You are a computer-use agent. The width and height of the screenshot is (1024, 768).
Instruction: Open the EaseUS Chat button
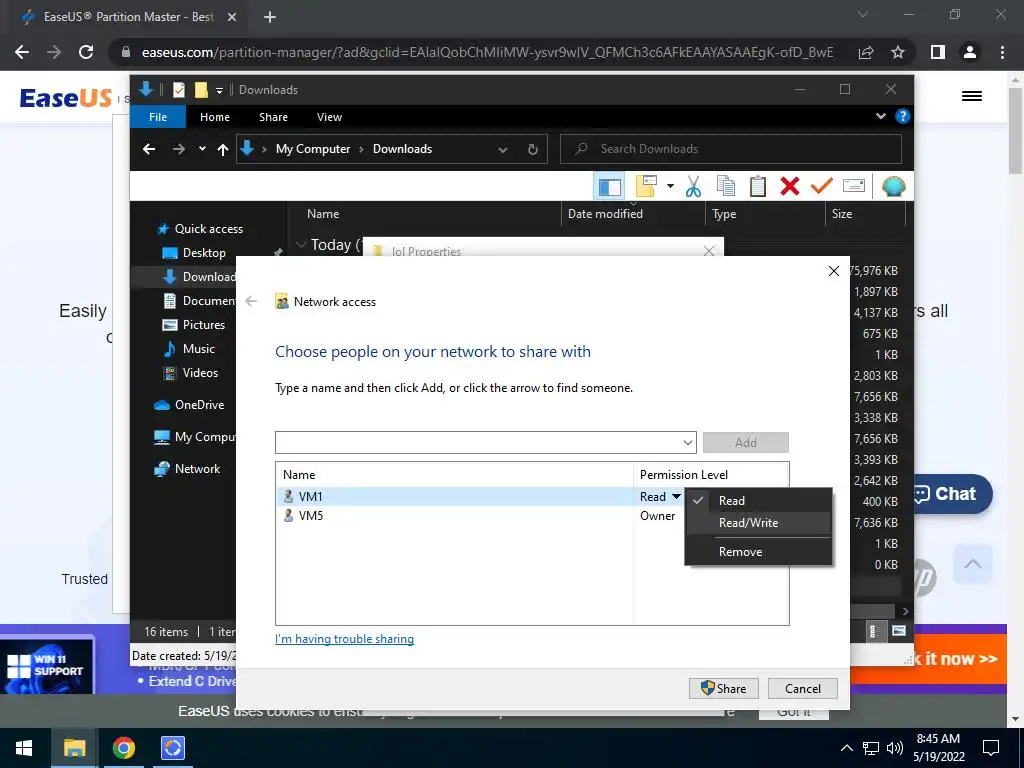tap(952, 494)
